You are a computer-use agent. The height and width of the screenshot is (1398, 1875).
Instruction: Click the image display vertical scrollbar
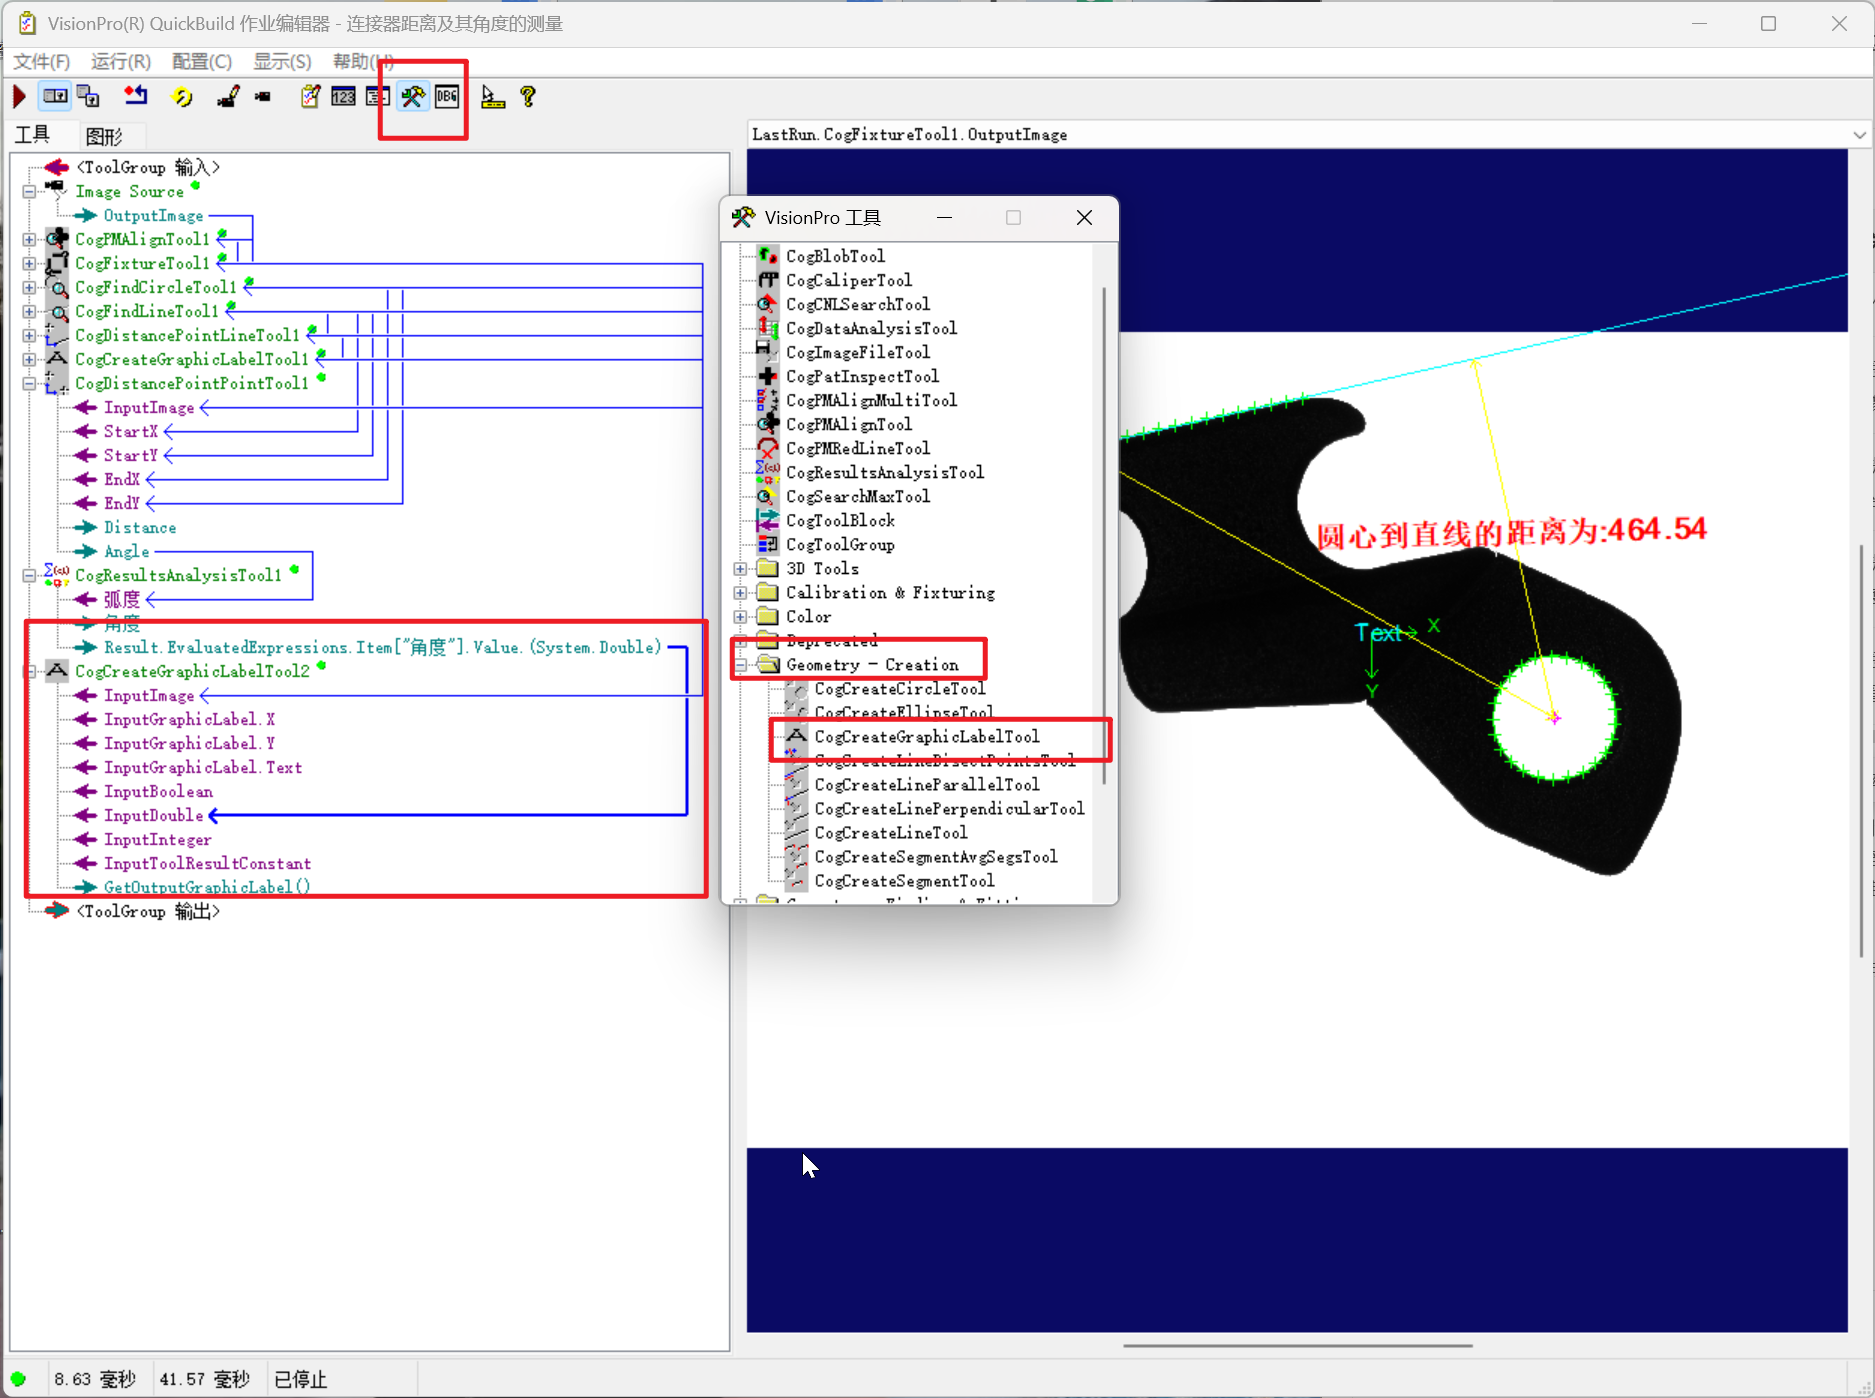click(1861, 750)
